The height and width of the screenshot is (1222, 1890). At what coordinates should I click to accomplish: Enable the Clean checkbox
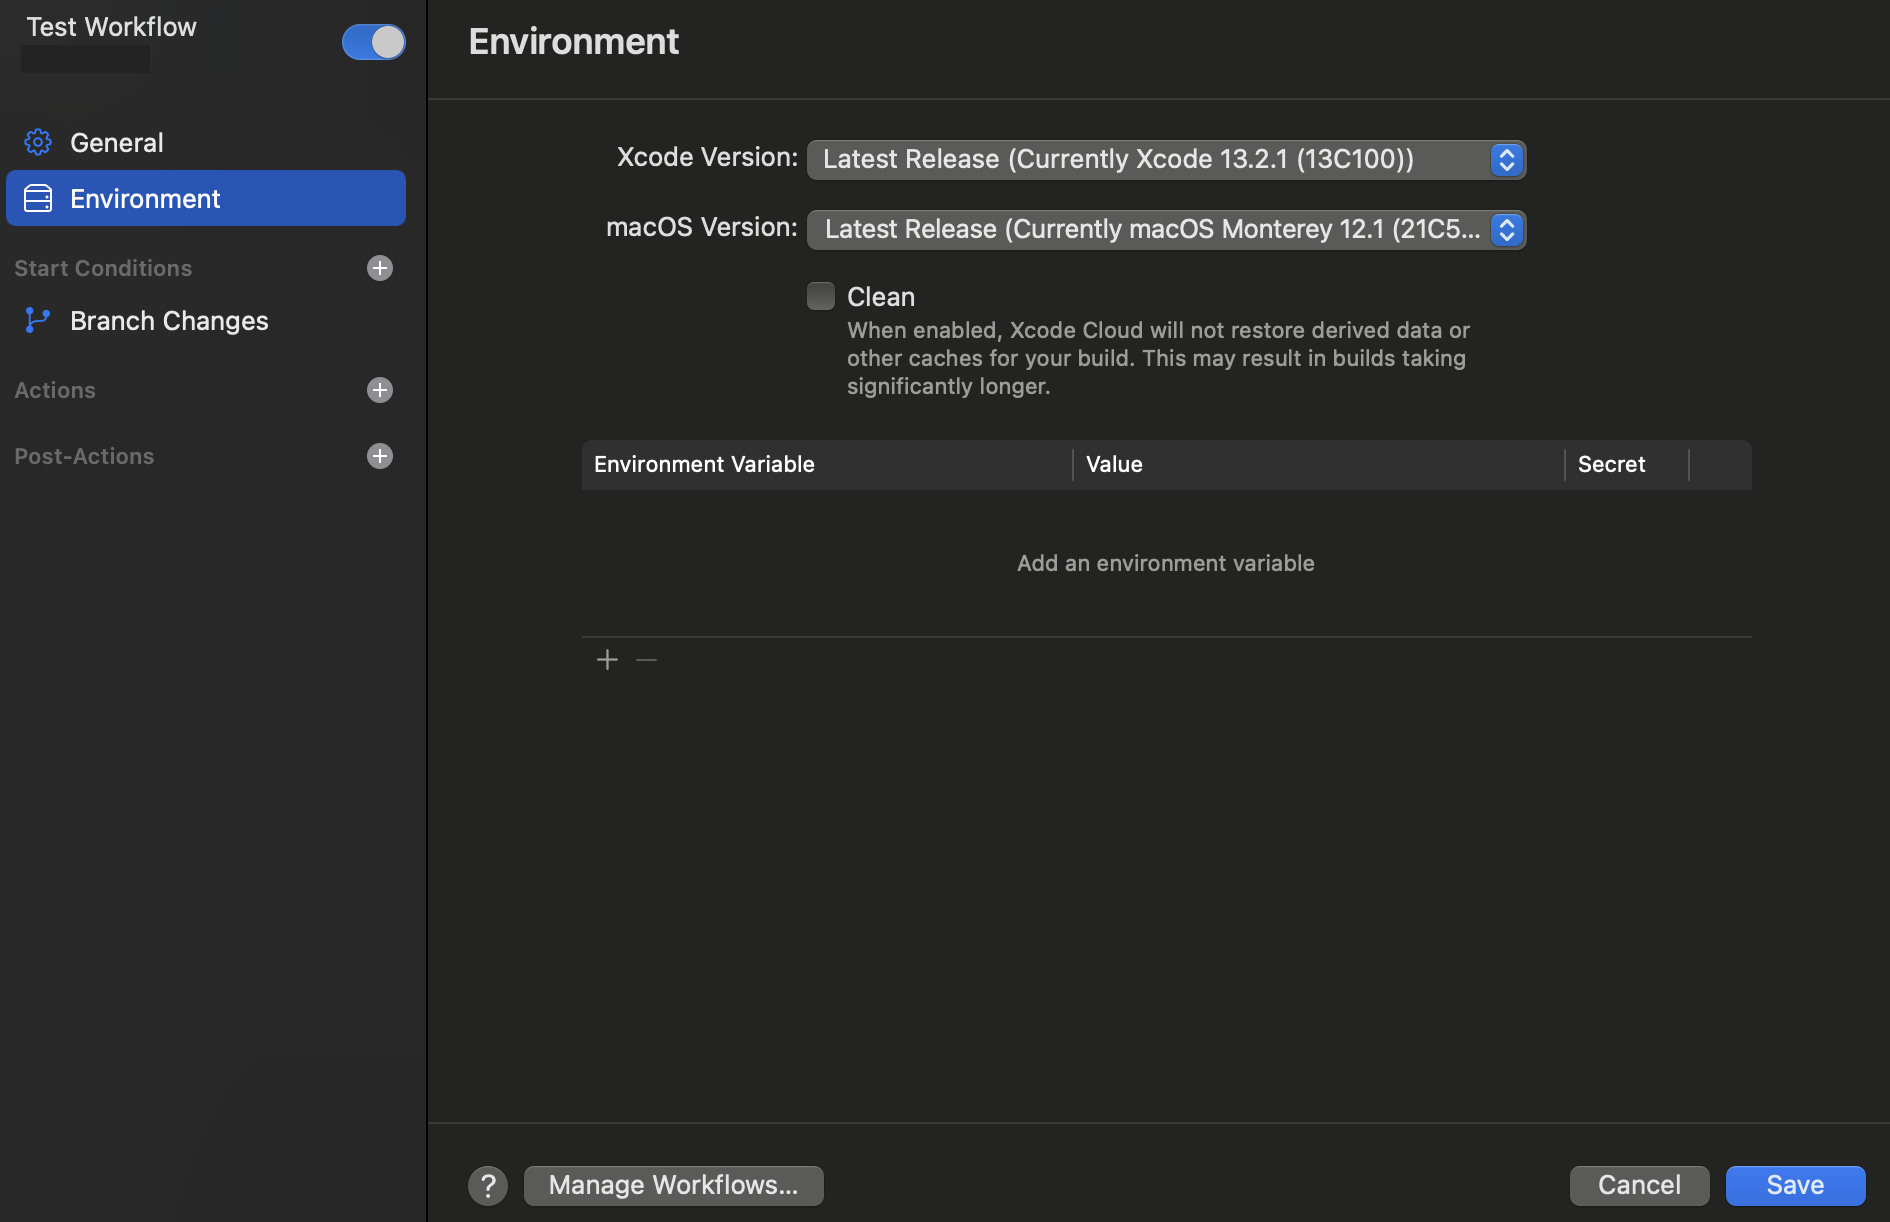click(821, 296)
